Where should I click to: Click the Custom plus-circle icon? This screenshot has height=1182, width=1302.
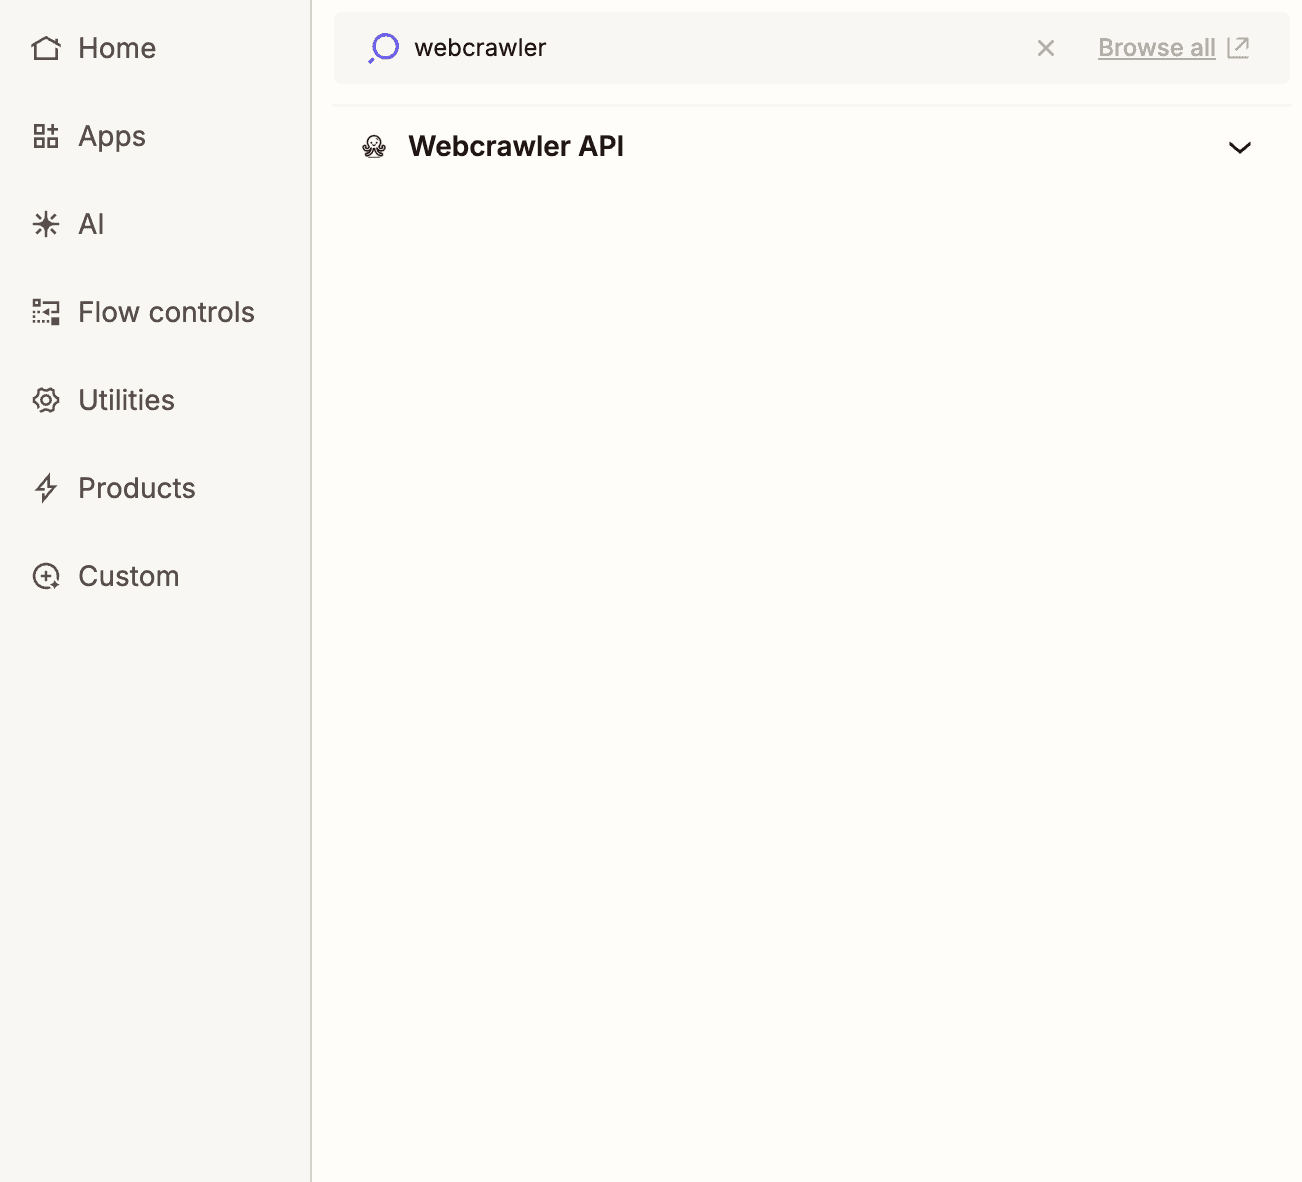pos(46,576)
